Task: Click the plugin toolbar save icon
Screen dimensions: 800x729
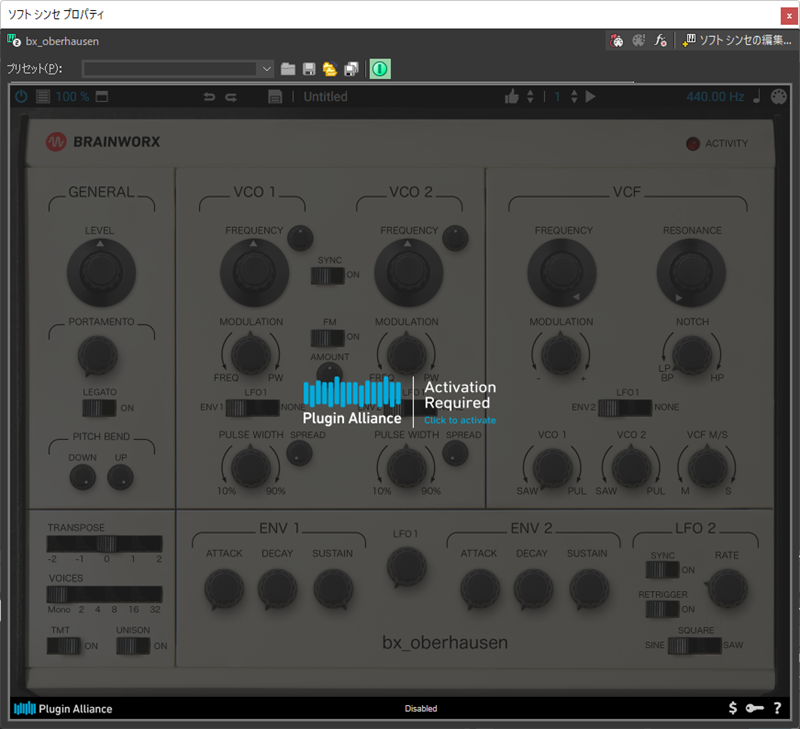Action: (275, 96)
